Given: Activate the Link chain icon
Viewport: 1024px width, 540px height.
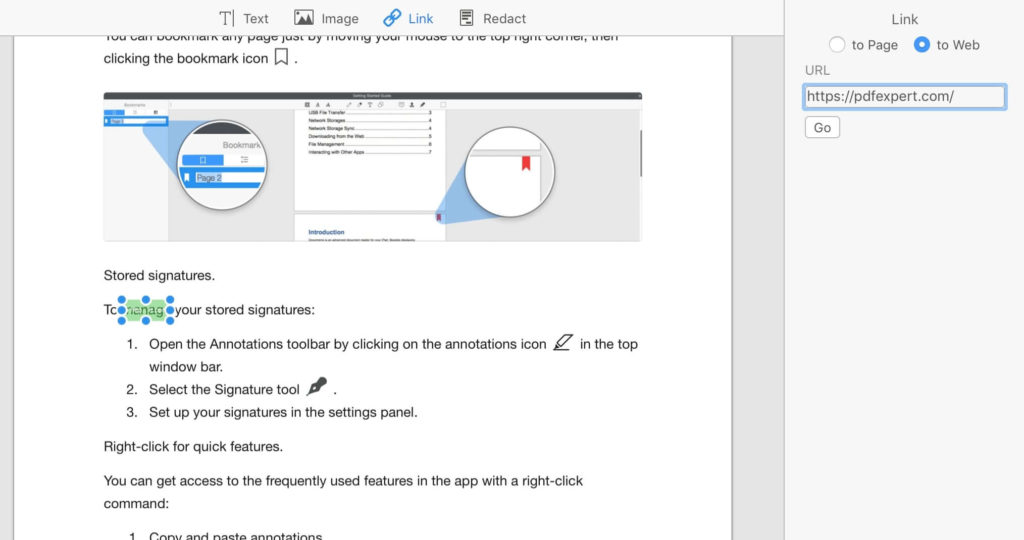Looking at the screenshot, I should tap(393, 18).
